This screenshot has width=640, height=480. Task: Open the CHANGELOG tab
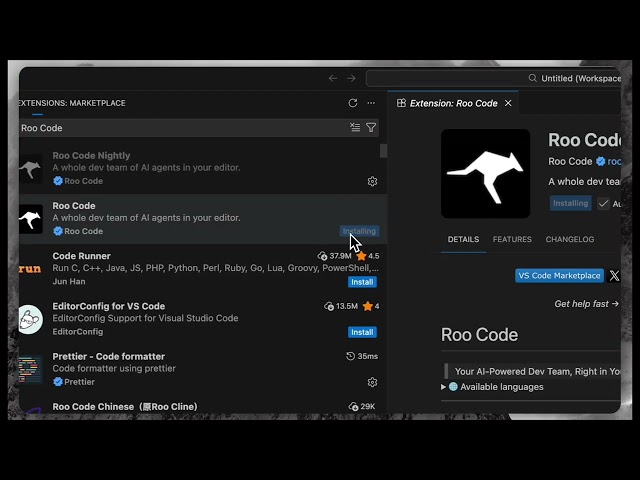click(x=570, y=239)
